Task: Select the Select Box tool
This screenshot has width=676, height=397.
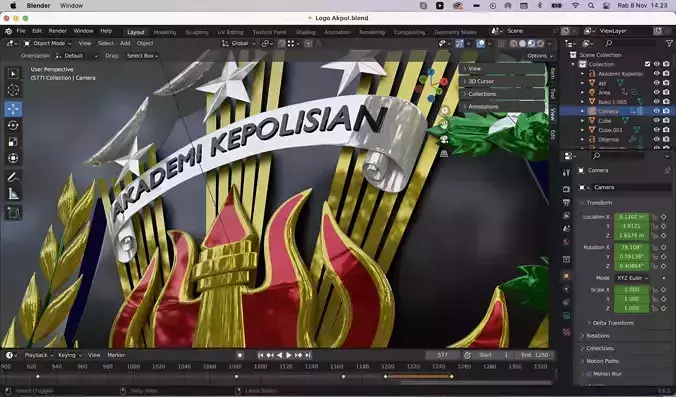Action: (13, 74)
